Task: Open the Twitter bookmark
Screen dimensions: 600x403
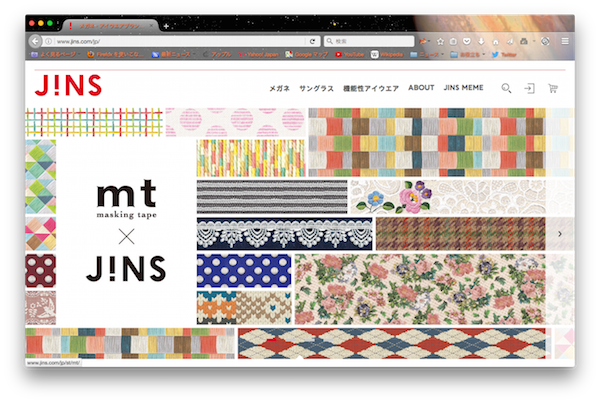Action: (x=504, y=54)
